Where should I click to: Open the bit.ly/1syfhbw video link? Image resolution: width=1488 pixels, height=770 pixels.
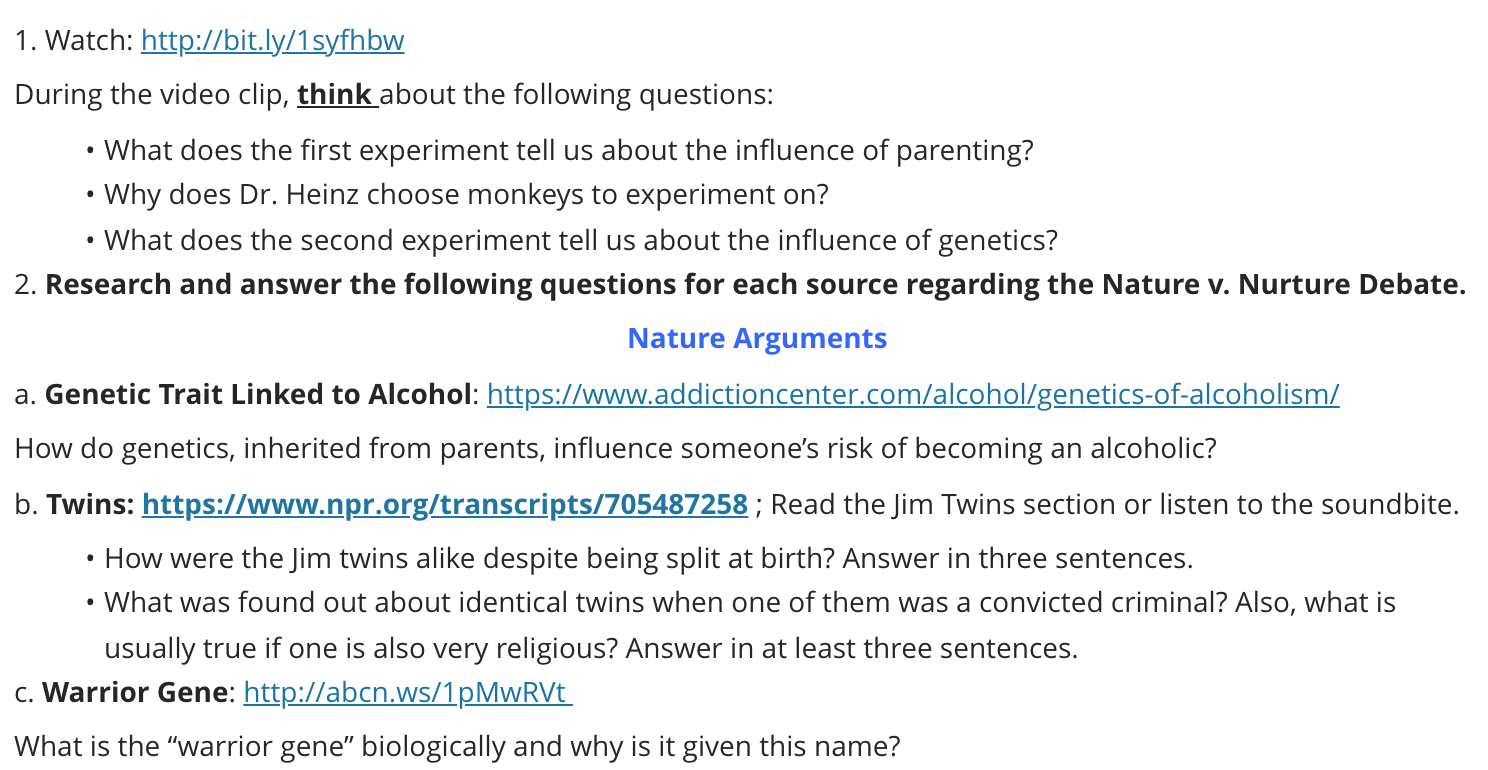(272, 40)
